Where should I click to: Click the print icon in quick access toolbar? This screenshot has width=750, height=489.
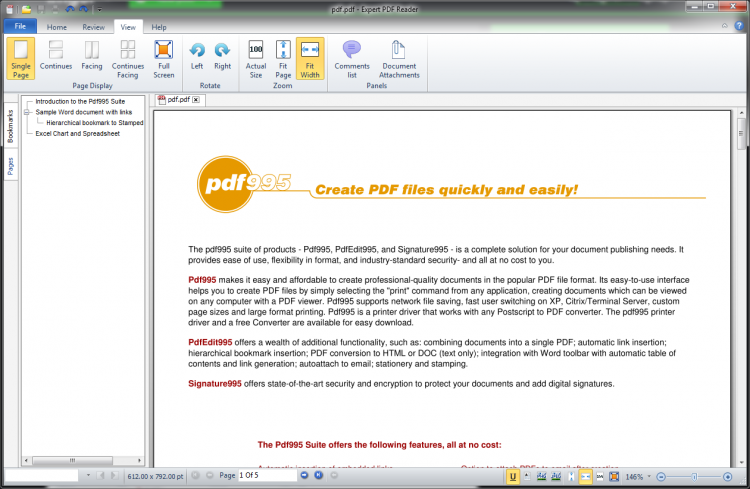tap(55, 9)
